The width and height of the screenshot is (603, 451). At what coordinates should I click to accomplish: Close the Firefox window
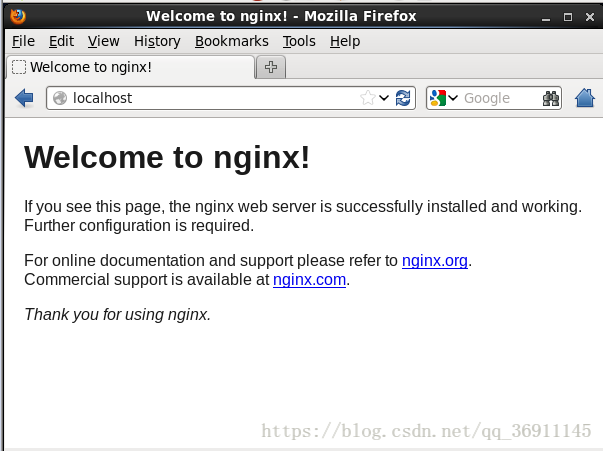click(x=590, y=17)
